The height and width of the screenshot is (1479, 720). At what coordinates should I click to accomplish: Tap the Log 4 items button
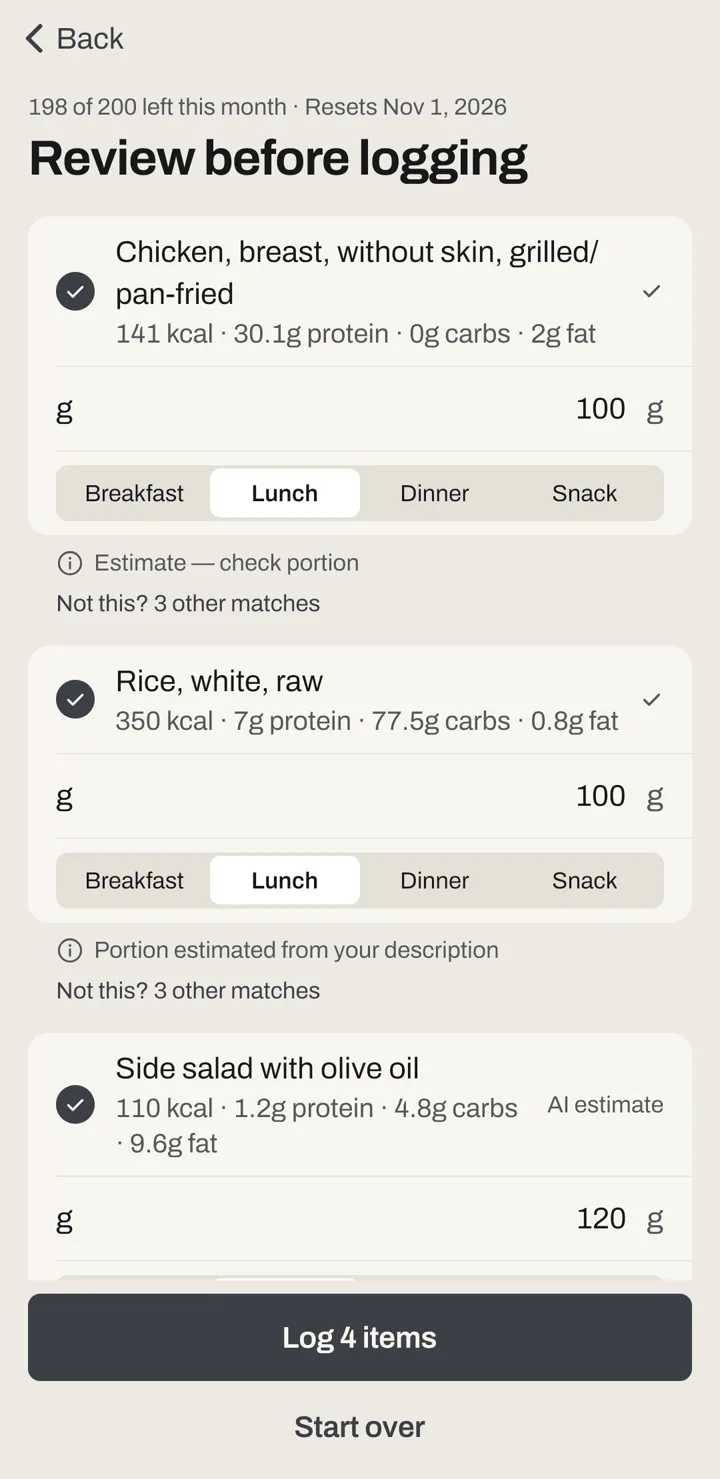(360, 1337)
